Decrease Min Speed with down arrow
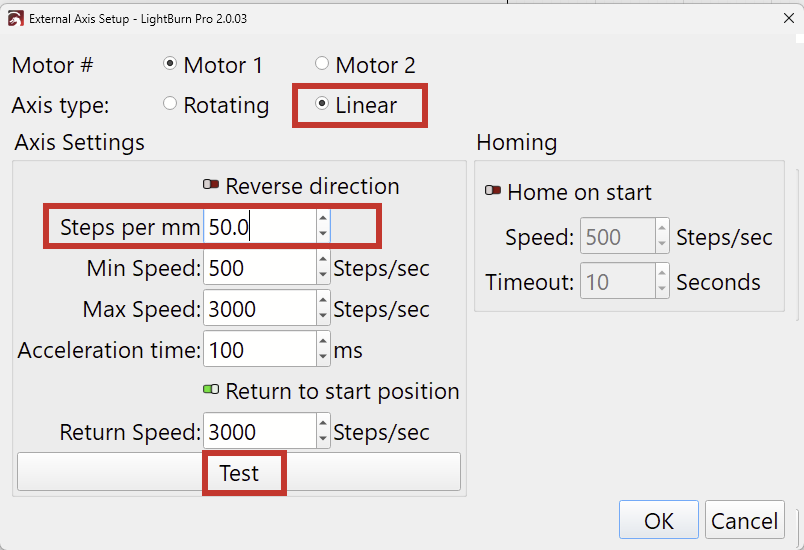Screen dimensions: 804x550 click(x=323, y=276)
